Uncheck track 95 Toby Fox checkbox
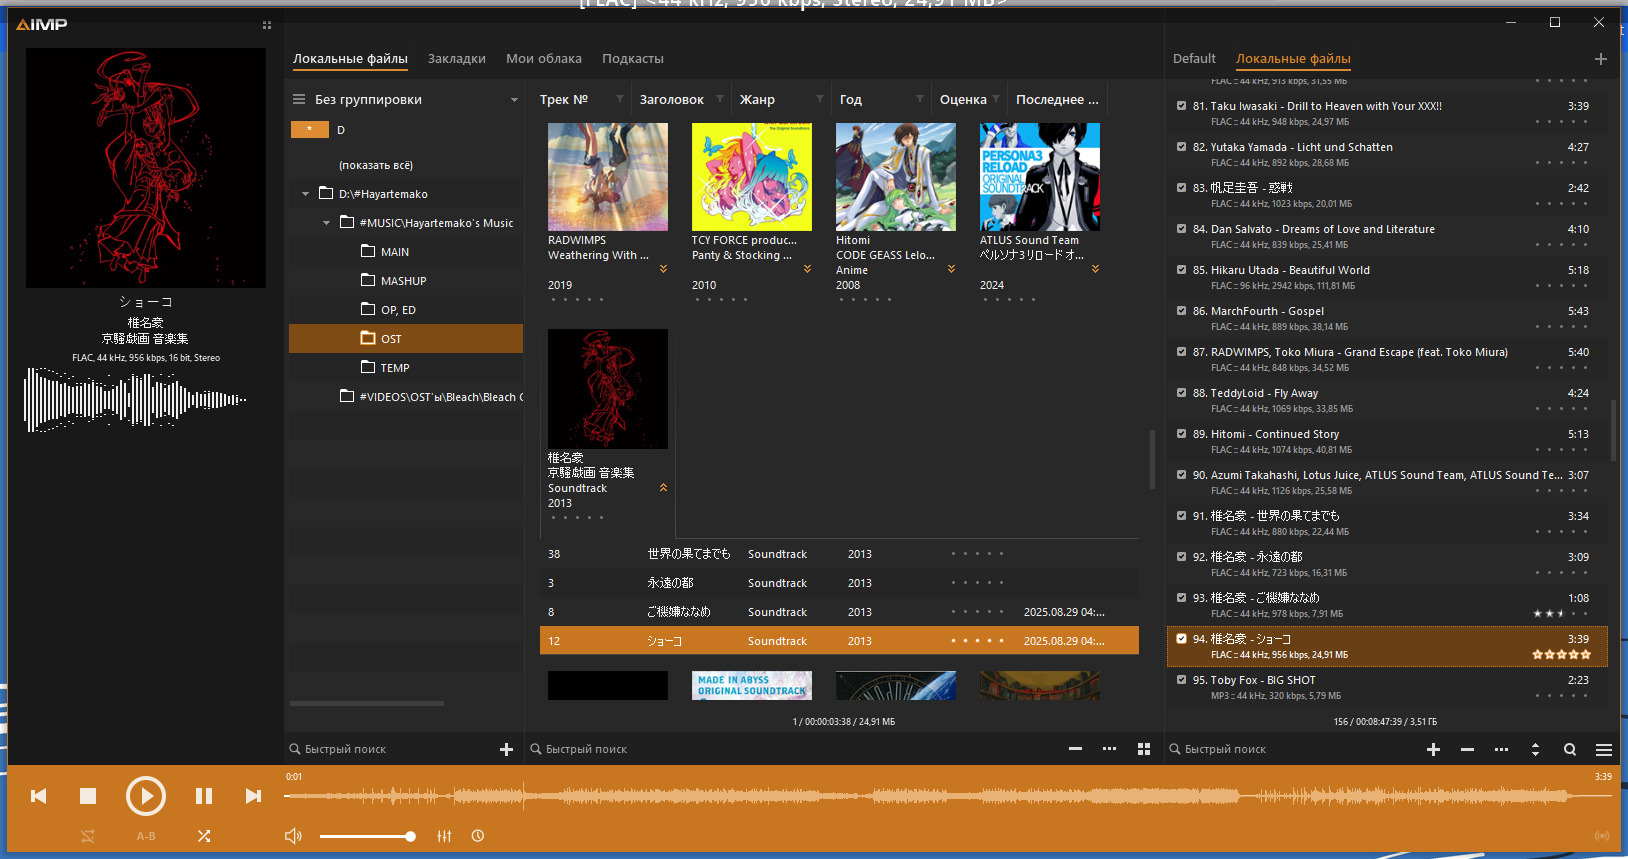The width and height of the screenshot is (1628, 859). click(x=1182, y=679)
